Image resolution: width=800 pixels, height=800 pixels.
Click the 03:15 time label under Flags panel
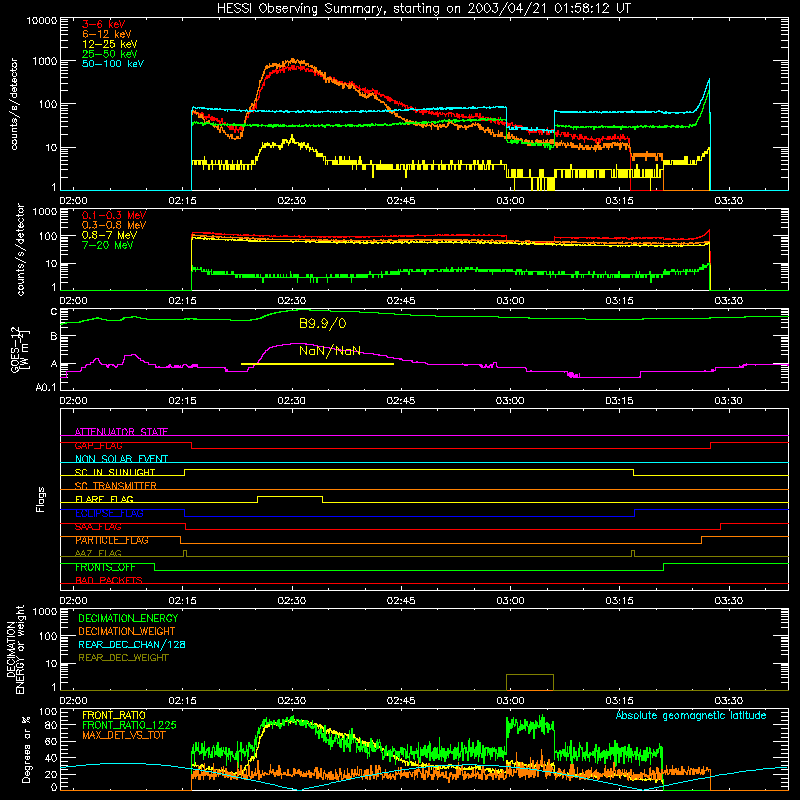click(x=619, y=601)
